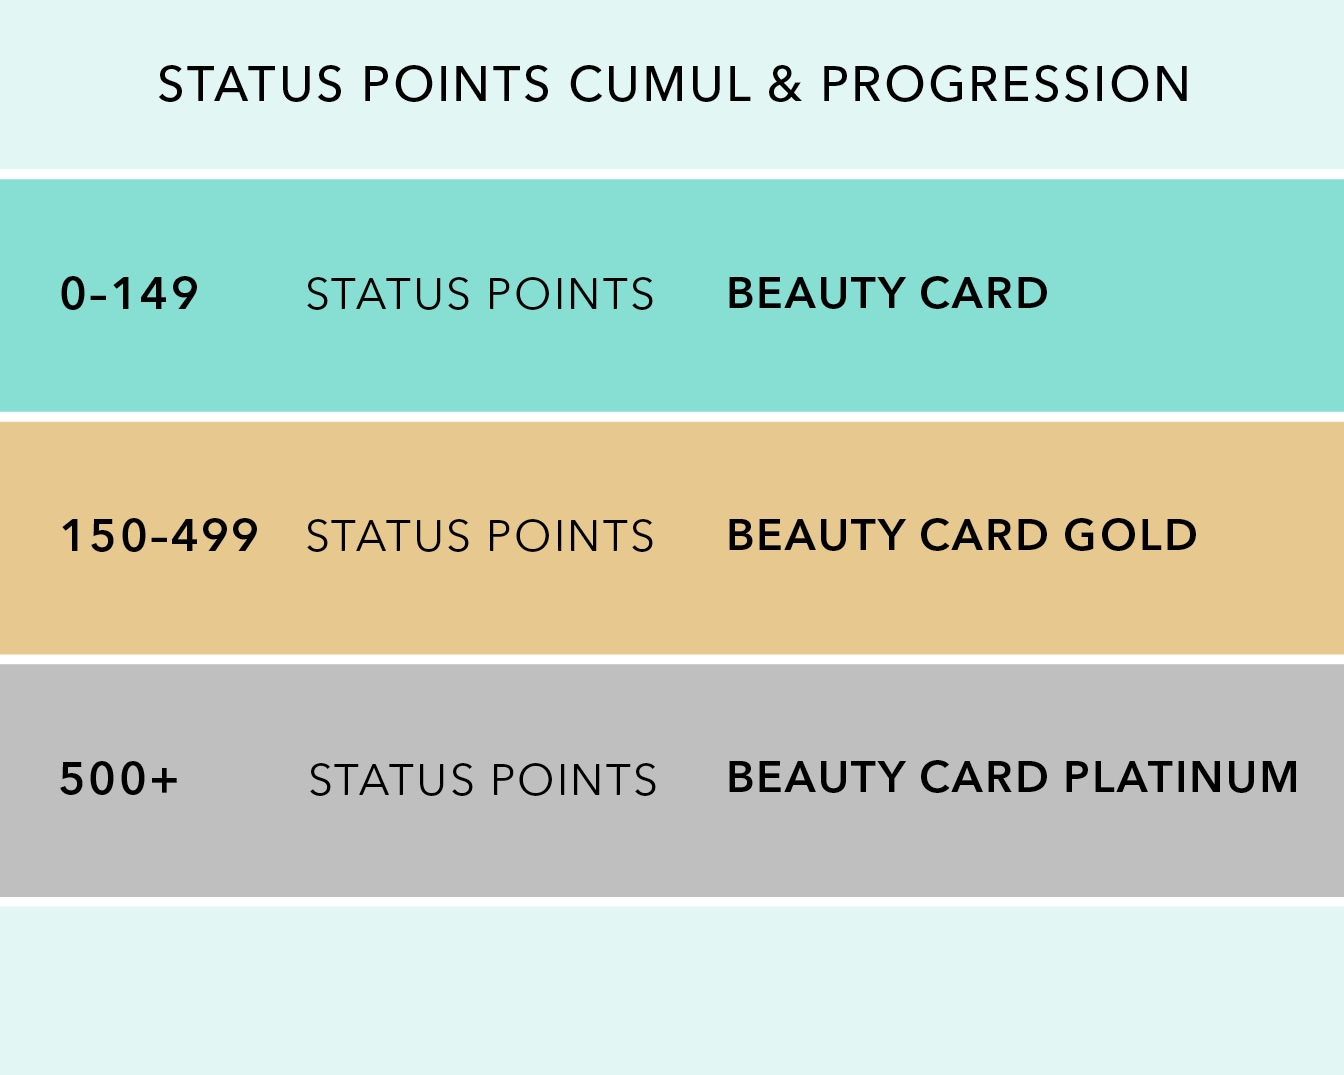The height and width of the screenshot is (1075, 1344).
Task: Click the "Status Points Cumul & Progression" heading
Action: click(x=673, y=84)
